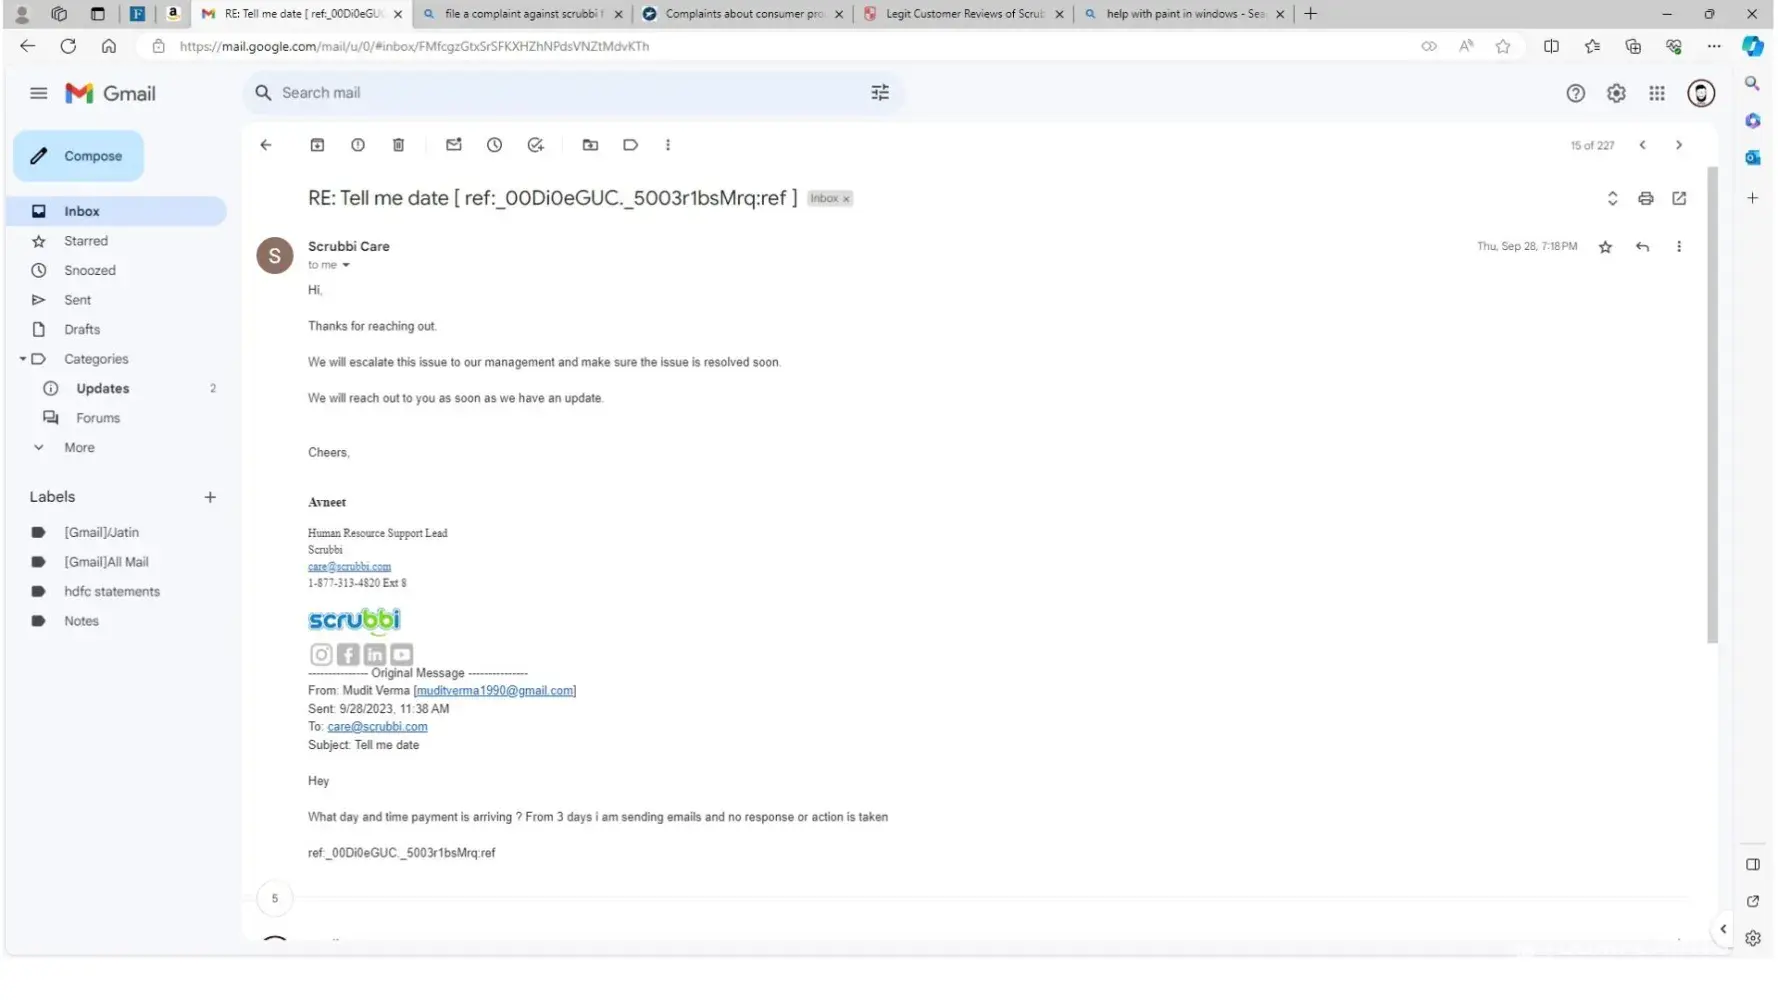Mark the email as unread
Screen dimensions: 1778x1000
coord(454,145)
